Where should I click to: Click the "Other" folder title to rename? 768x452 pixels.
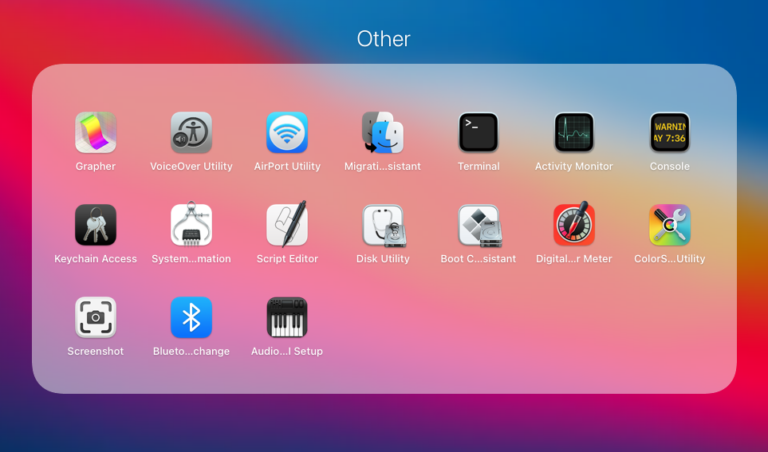tap(384, 39)
